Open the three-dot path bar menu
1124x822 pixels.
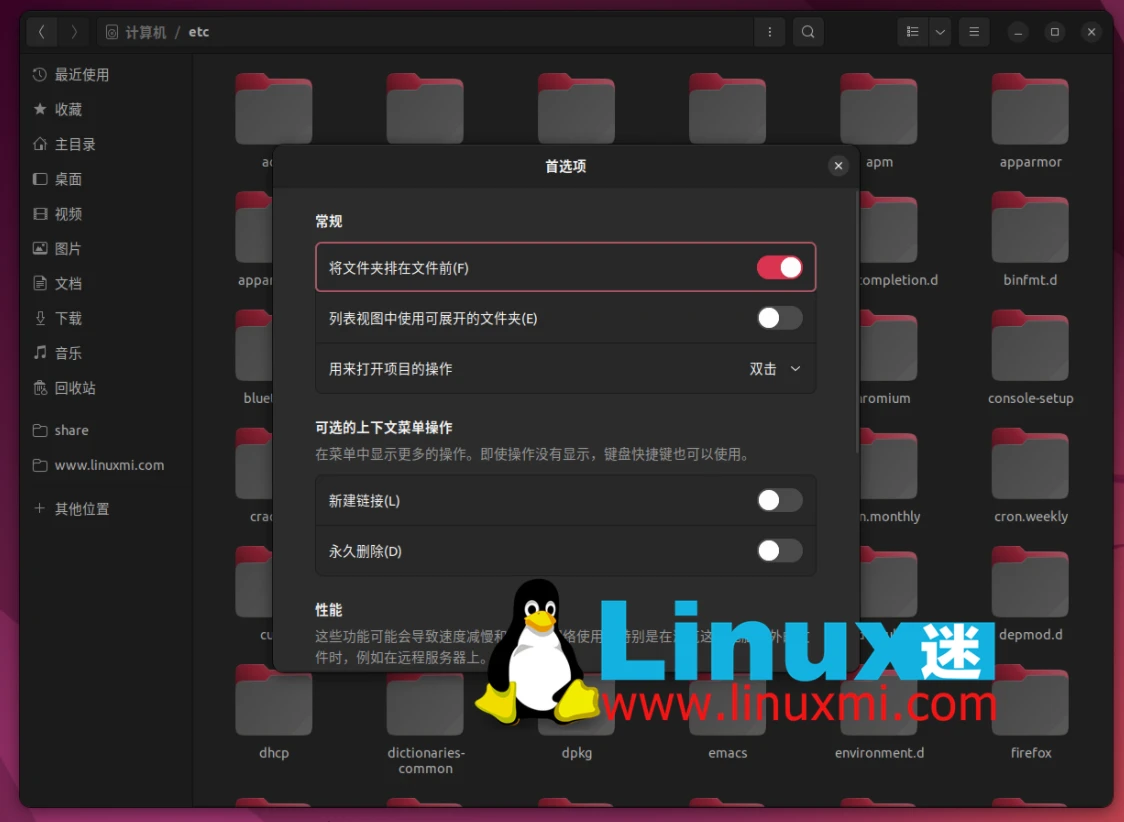pyautogui.click(x=769, y=31)
